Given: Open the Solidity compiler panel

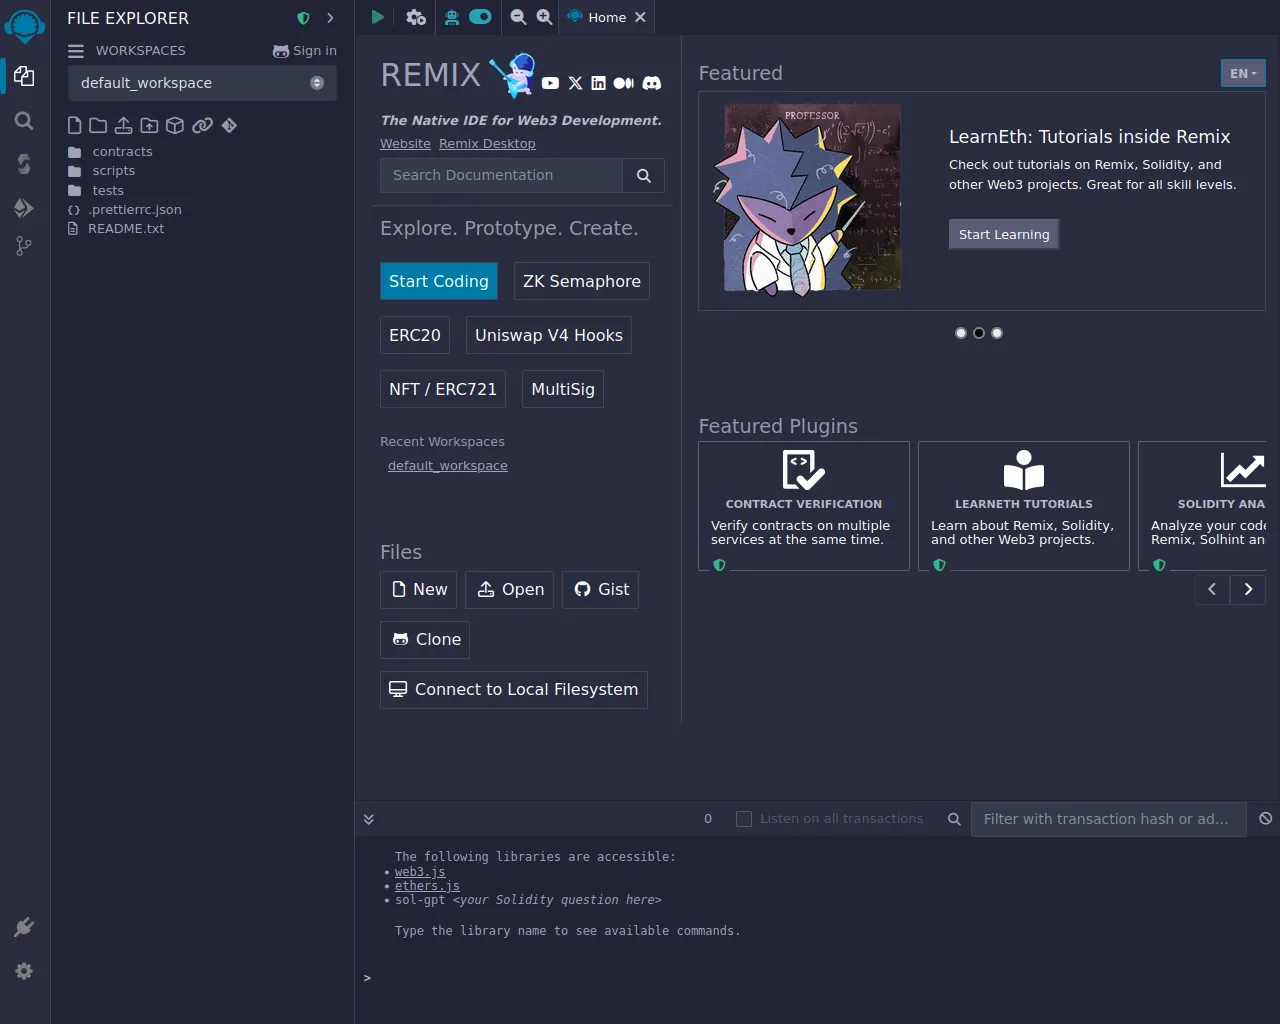Looking at the screenshot, I should point(25,164).
